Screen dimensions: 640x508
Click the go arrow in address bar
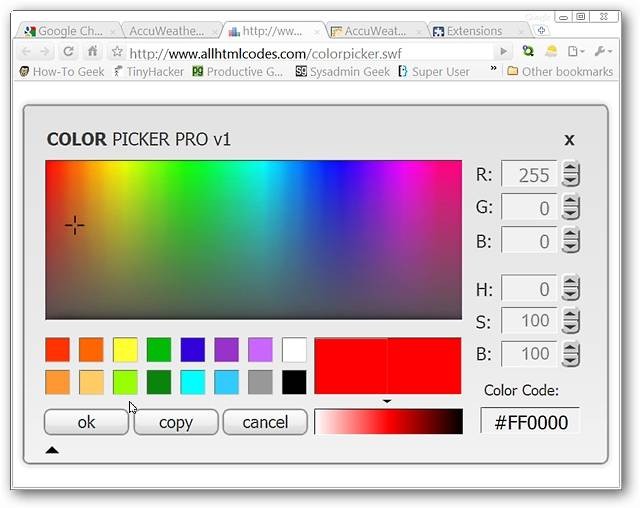click(x=504, y=51)
